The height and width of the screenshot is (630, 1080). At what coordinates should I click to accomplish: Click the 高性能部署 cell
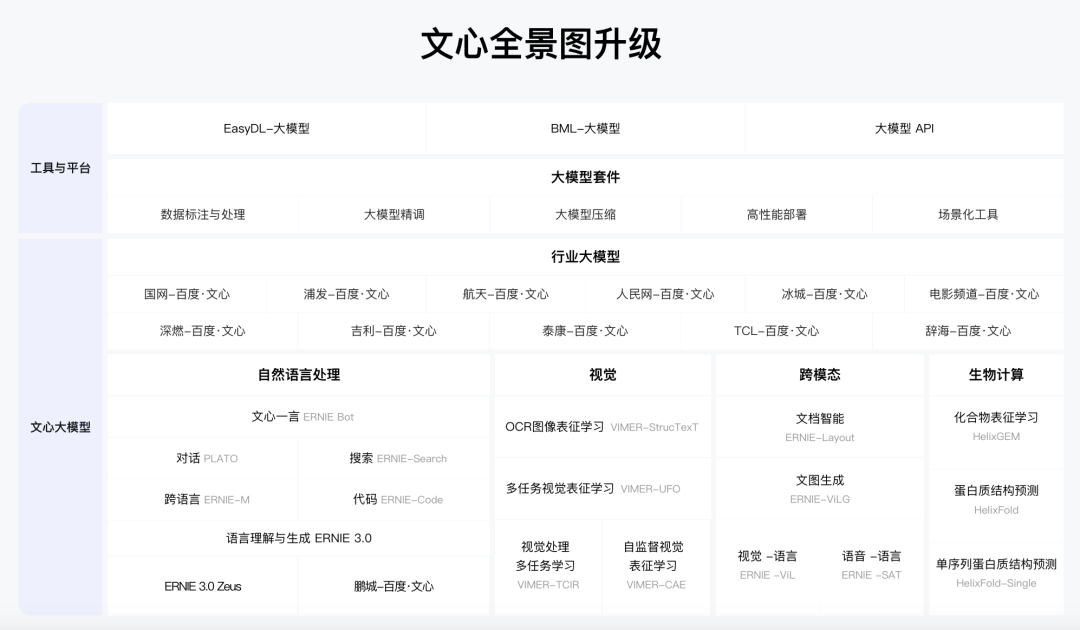(776, 213)
